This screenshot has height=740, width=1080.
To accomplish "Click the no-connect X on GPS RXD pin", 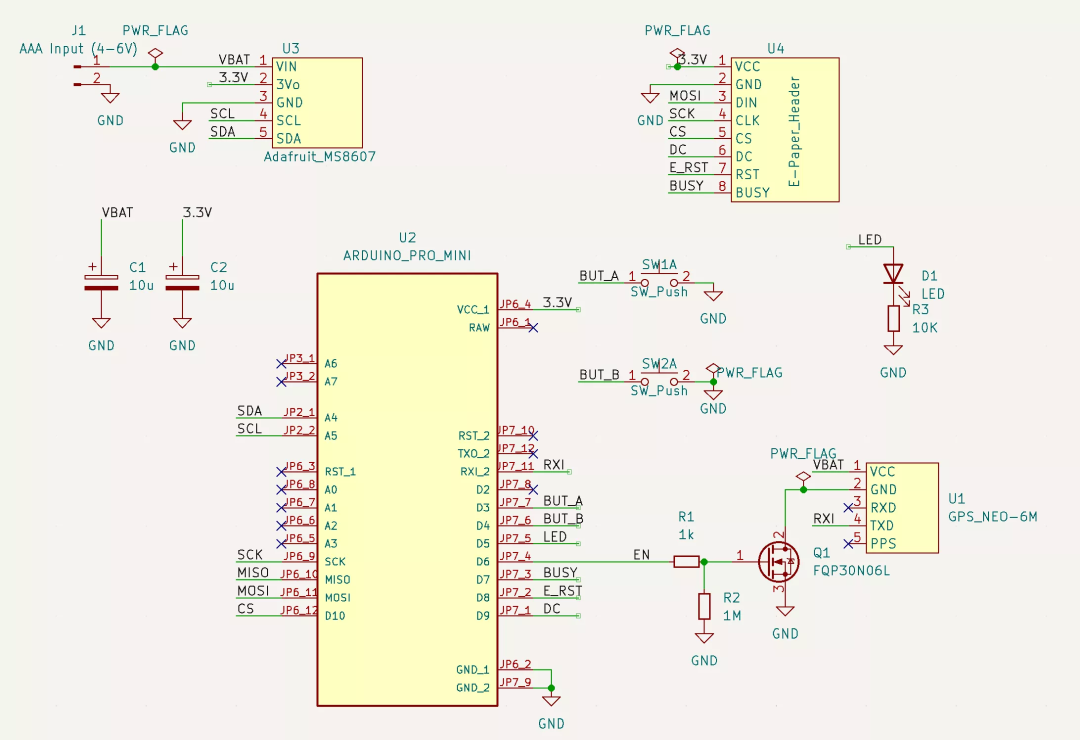I will (849, 508).
